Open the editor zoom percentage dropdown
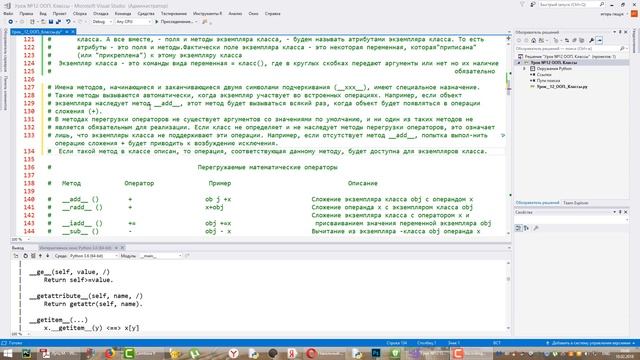Screen dimensions: 640x360 point(20,239)
